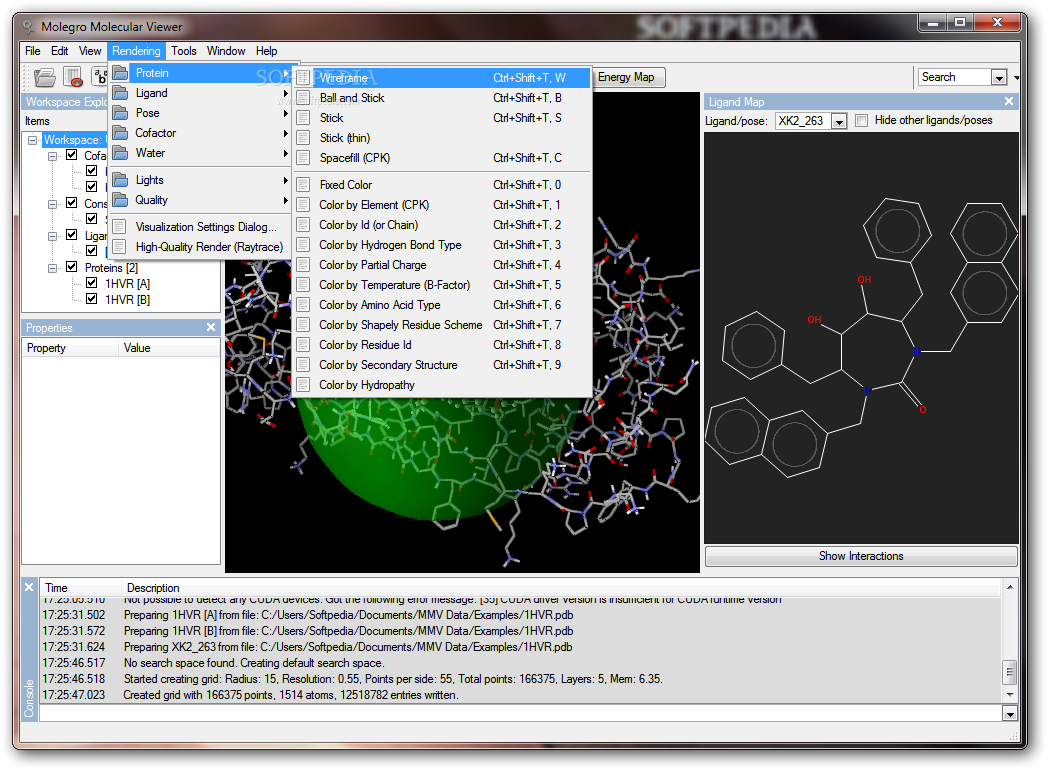Close the Ligand Map panel
The image size is (1048, 770).
tap(1009, 102)
